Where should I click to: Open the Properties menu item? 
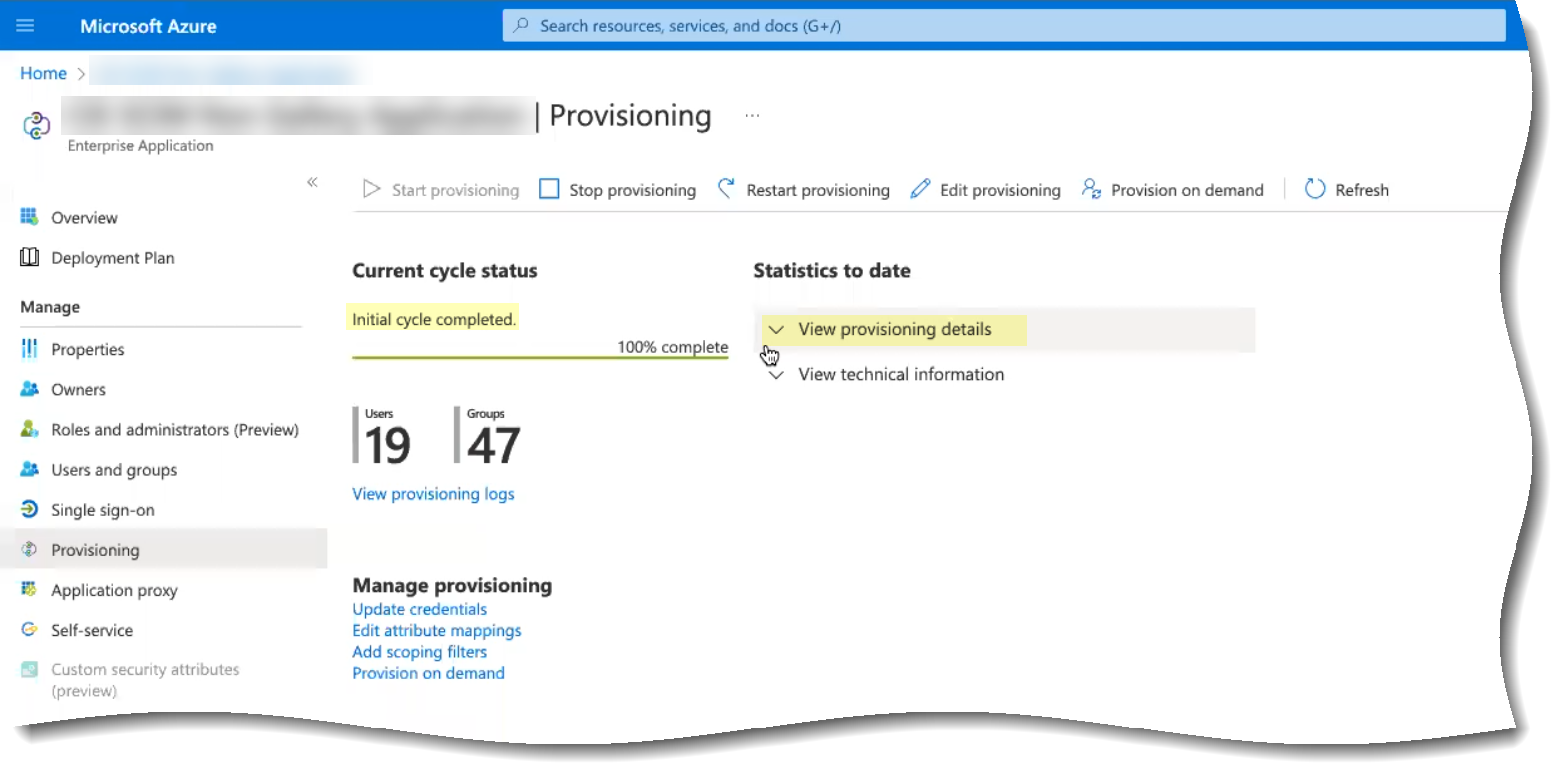click(x=88, y=349)
